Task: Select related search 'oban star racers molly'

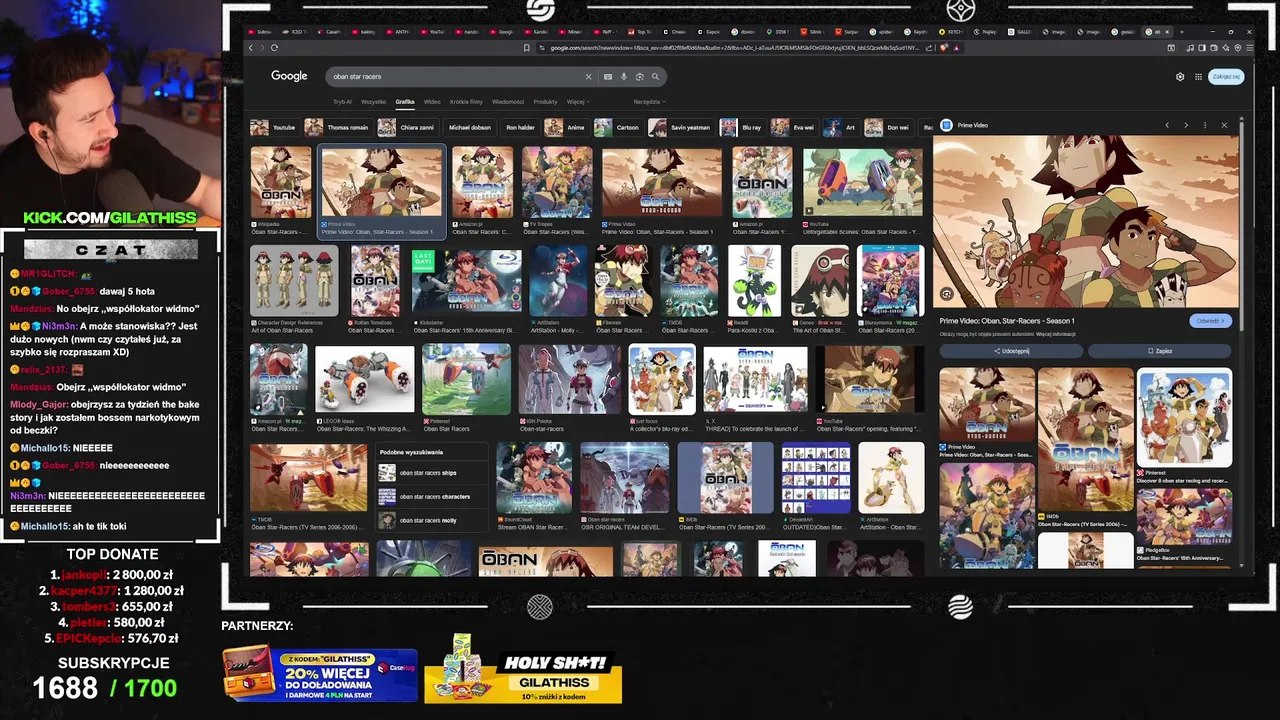Action: pos(433,521)
